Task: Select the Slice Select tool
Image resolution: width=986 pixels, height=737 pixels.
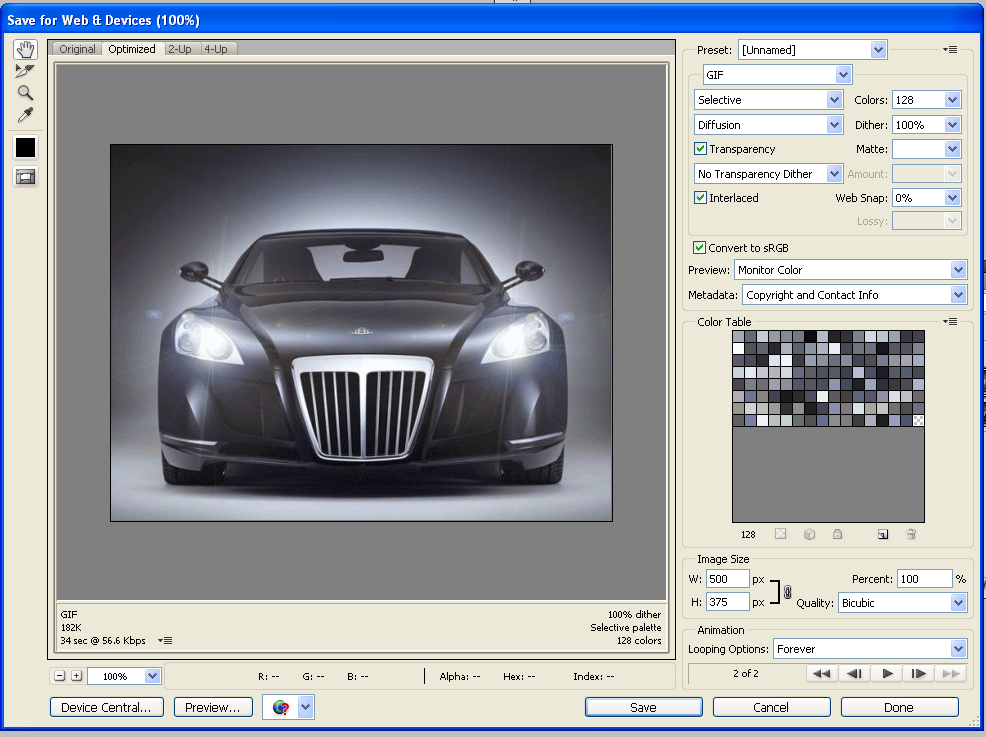Action: point(25,71)
